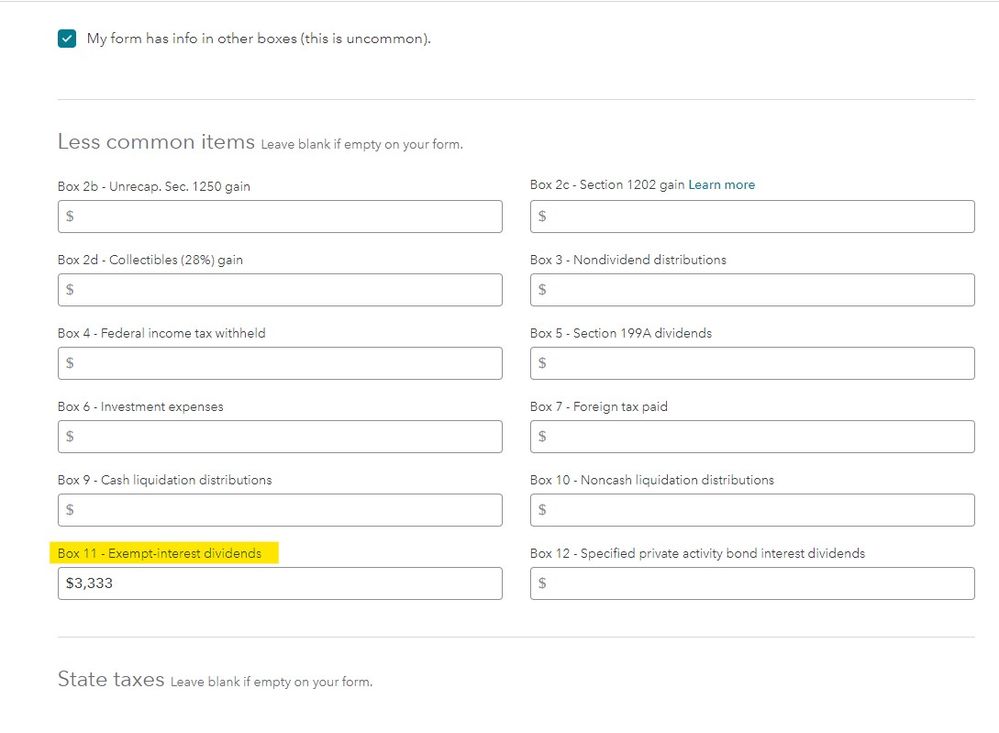Focus the Box 2c Section 1202 gain input
Image resolution: width=999 pixels, height=733 pixels.
(752, 217)
